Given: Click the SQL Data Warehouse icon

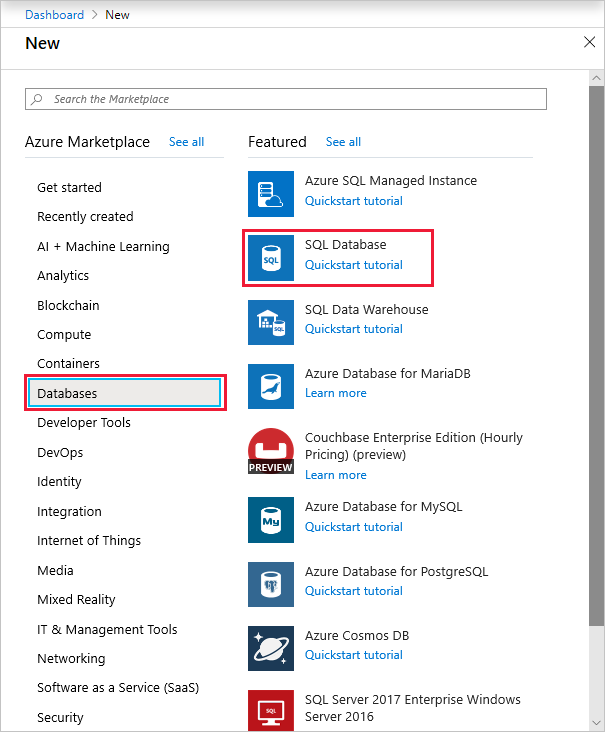Looking at the screenshot, I should pos(271,322).
